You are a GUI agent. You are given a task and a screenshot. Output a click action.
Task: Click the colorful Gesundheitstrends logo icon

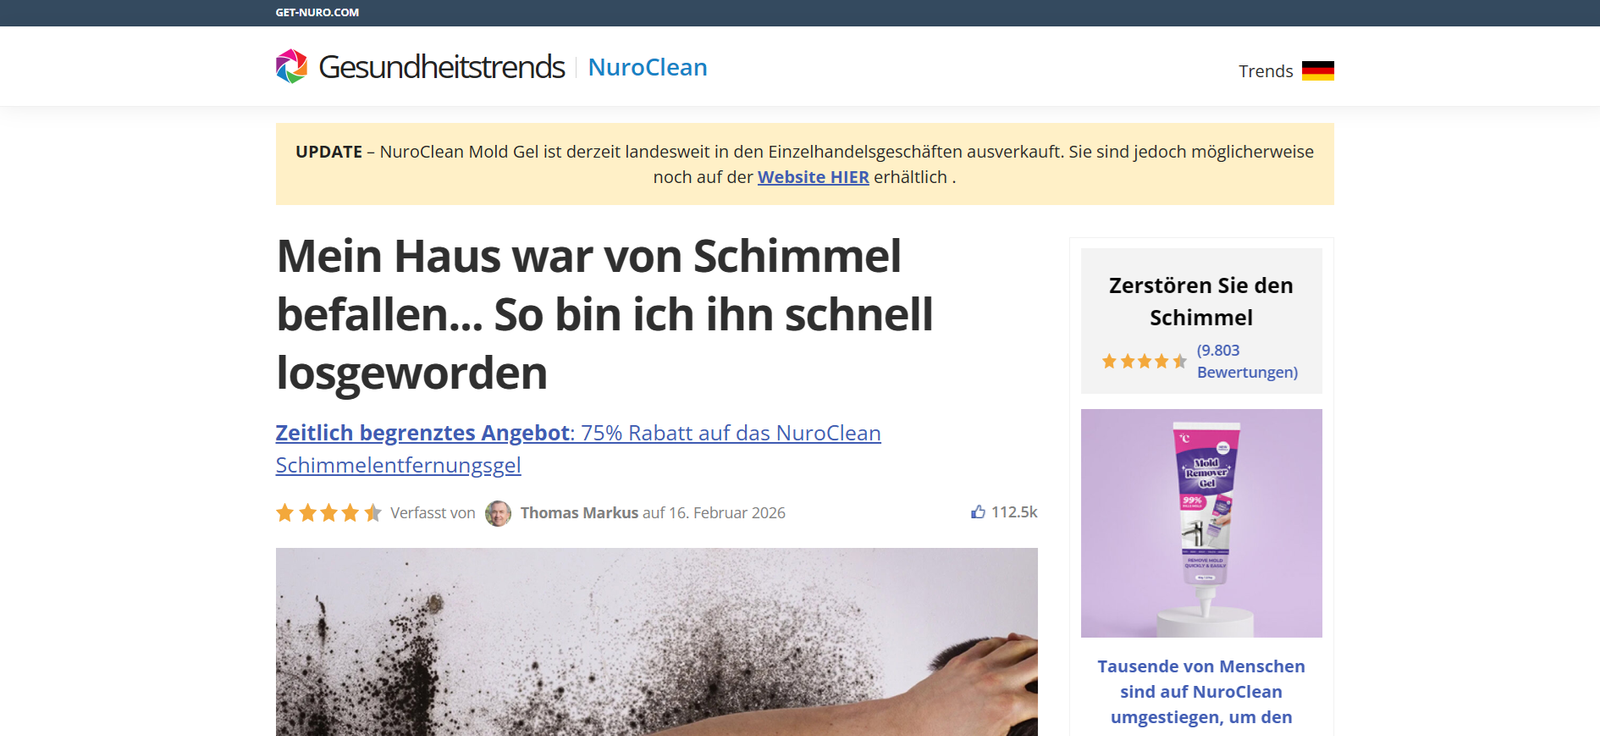pyautogui.click(x=292, y=66)
